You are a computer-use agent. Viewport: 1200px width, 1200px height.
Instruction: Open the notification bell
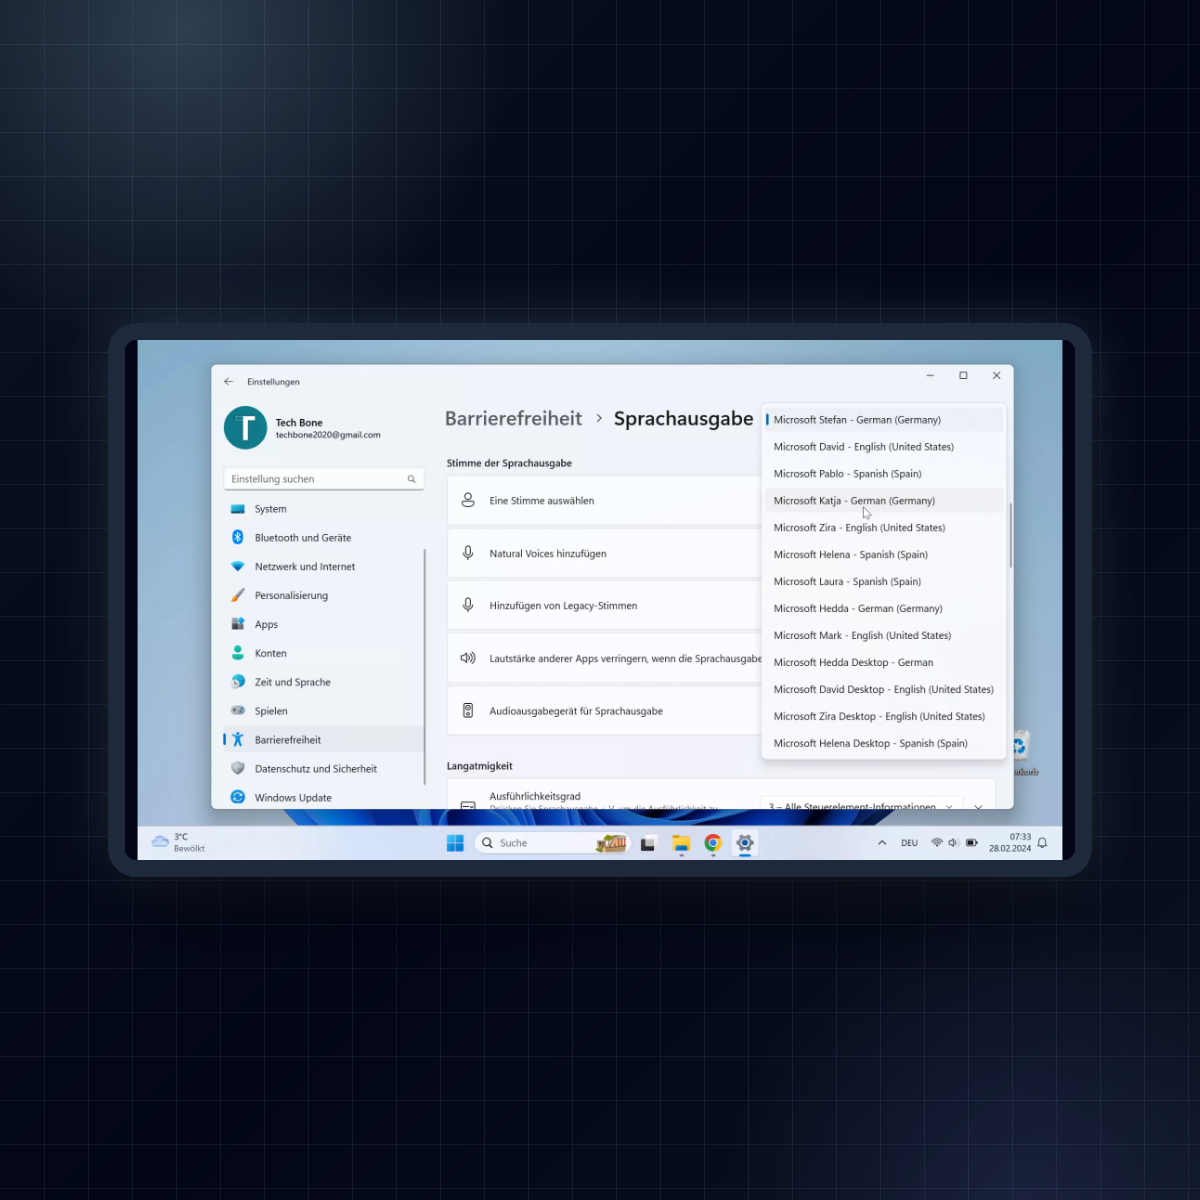[x=1042, y=843]
